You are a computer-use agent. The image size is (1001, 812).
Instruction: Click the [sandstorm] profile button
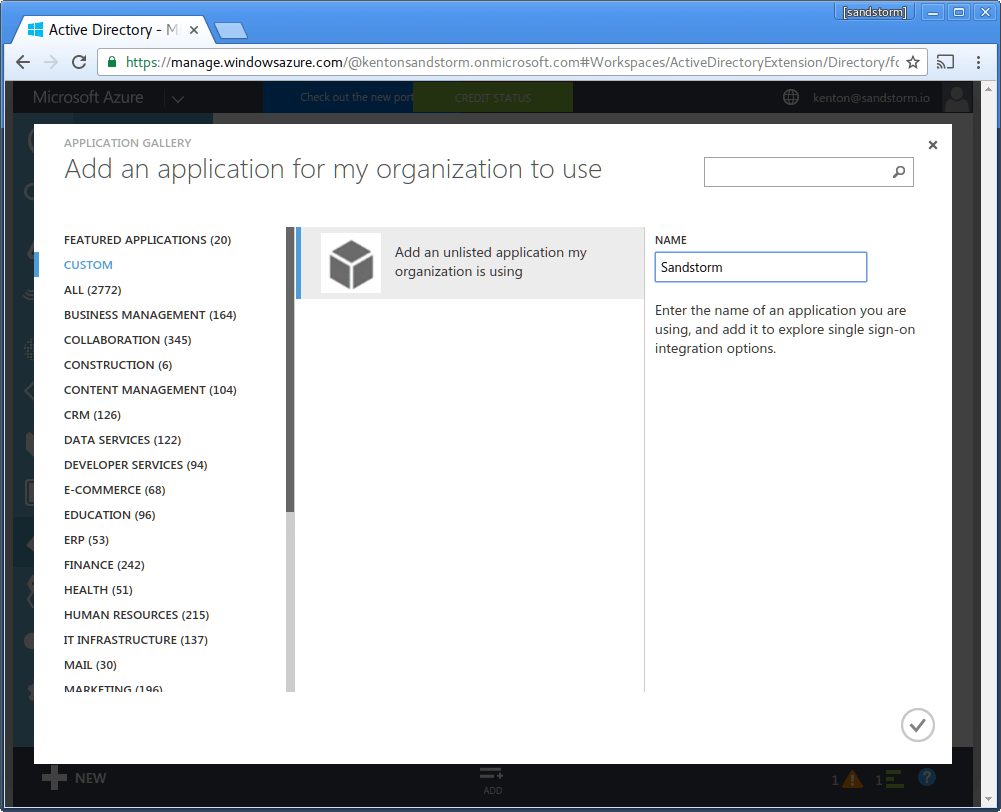875,12
